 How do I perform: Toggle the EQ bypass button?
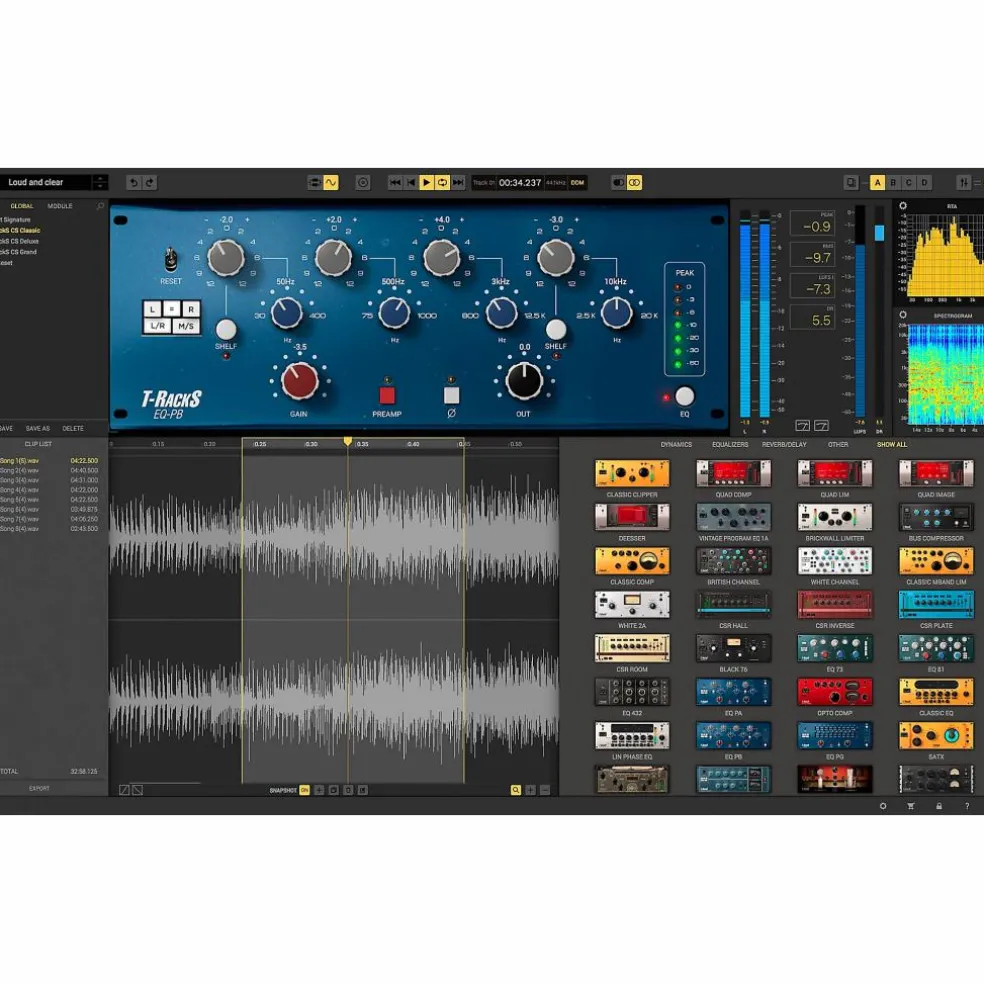click(x=685, y=396)
